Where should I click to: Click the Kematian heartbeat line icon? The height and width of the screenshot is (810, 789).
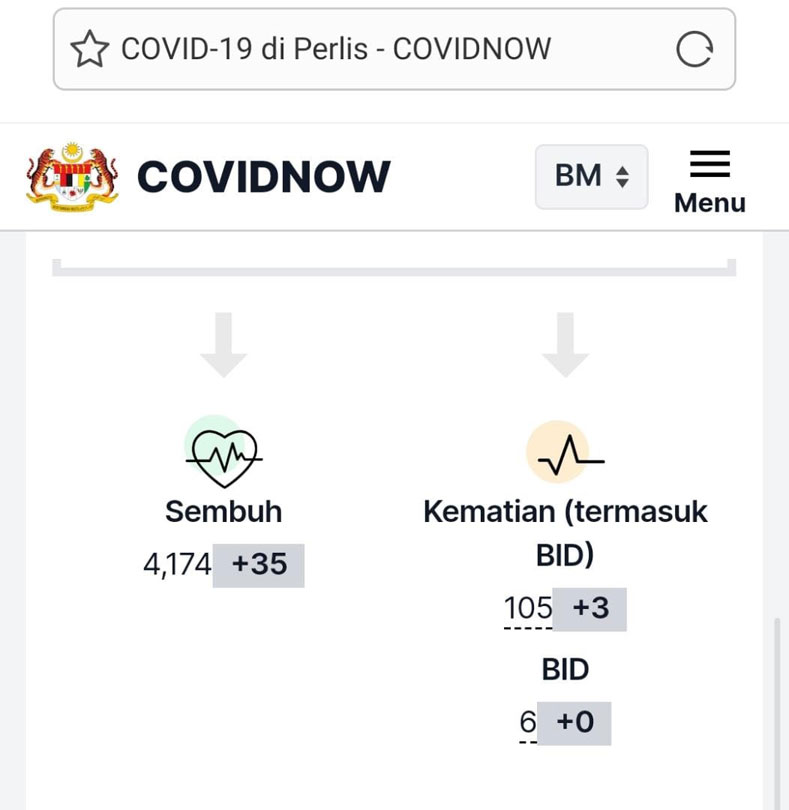(565, 452)
